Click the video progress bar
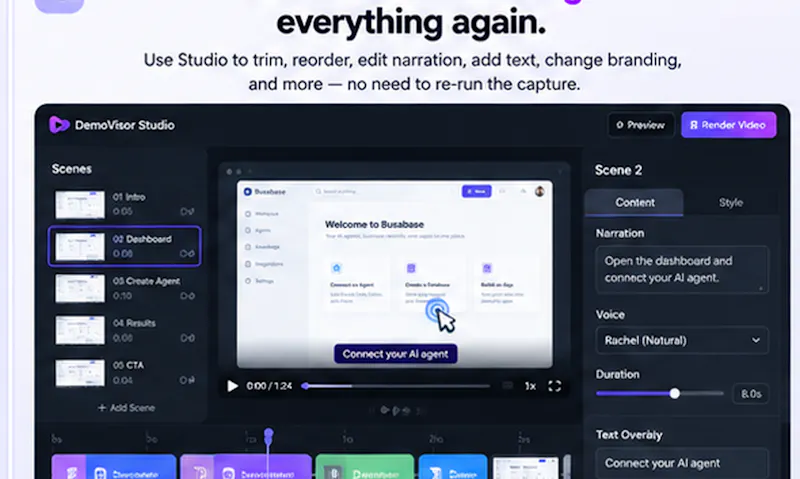800x479 pixels. pyautogui.click(x=397, y=386)
